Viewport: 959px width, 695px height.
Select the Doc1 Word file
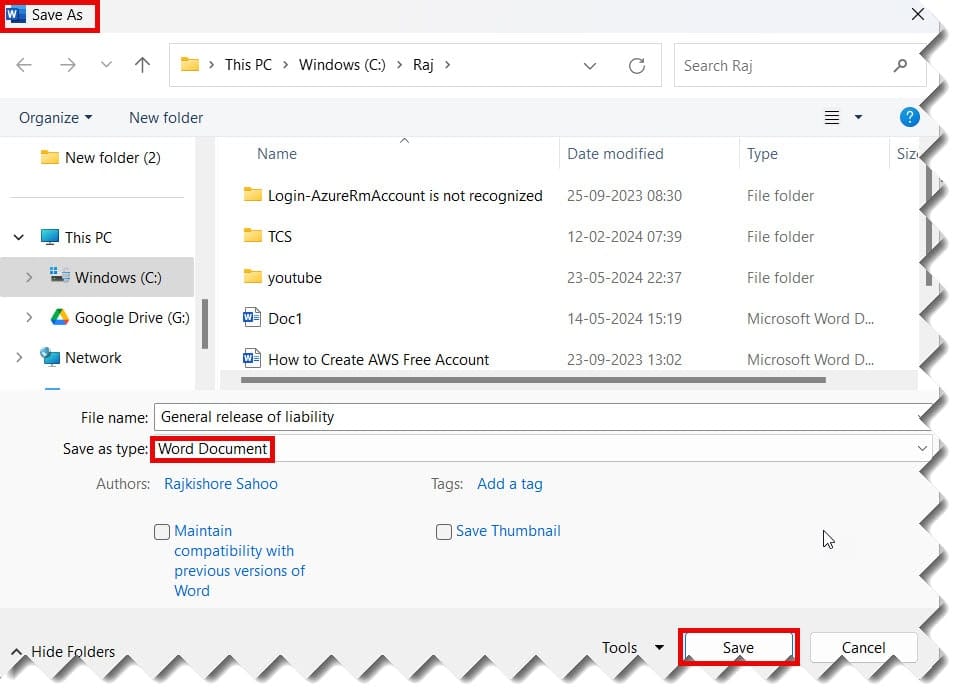pyautogui.click(x=285, y=319)
